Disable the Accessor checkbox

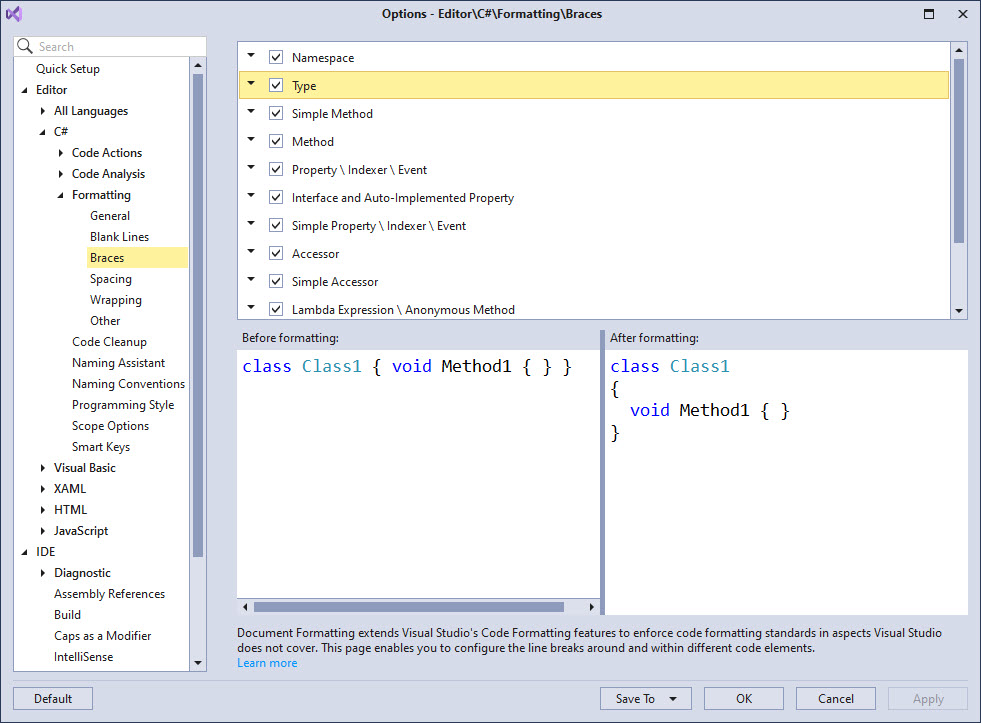[x=276, y=254]
